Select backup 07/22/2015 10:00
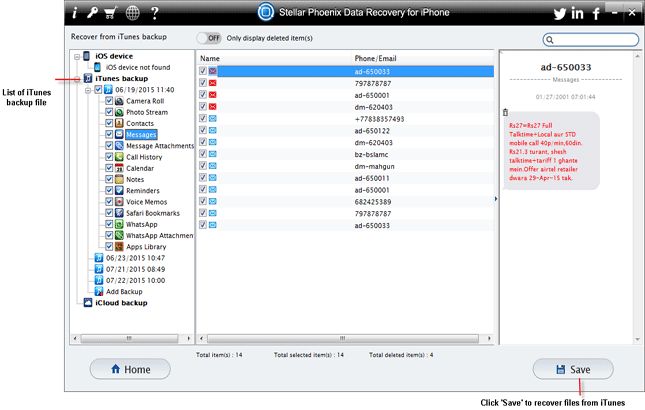The image size is (645, 410). pyautogui.click(x=135, y=280)
